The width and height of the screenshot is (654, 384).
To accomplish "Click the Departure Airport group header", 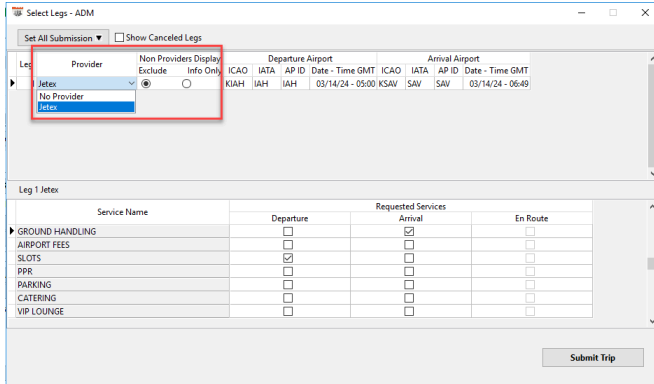I will click(300, 59).
